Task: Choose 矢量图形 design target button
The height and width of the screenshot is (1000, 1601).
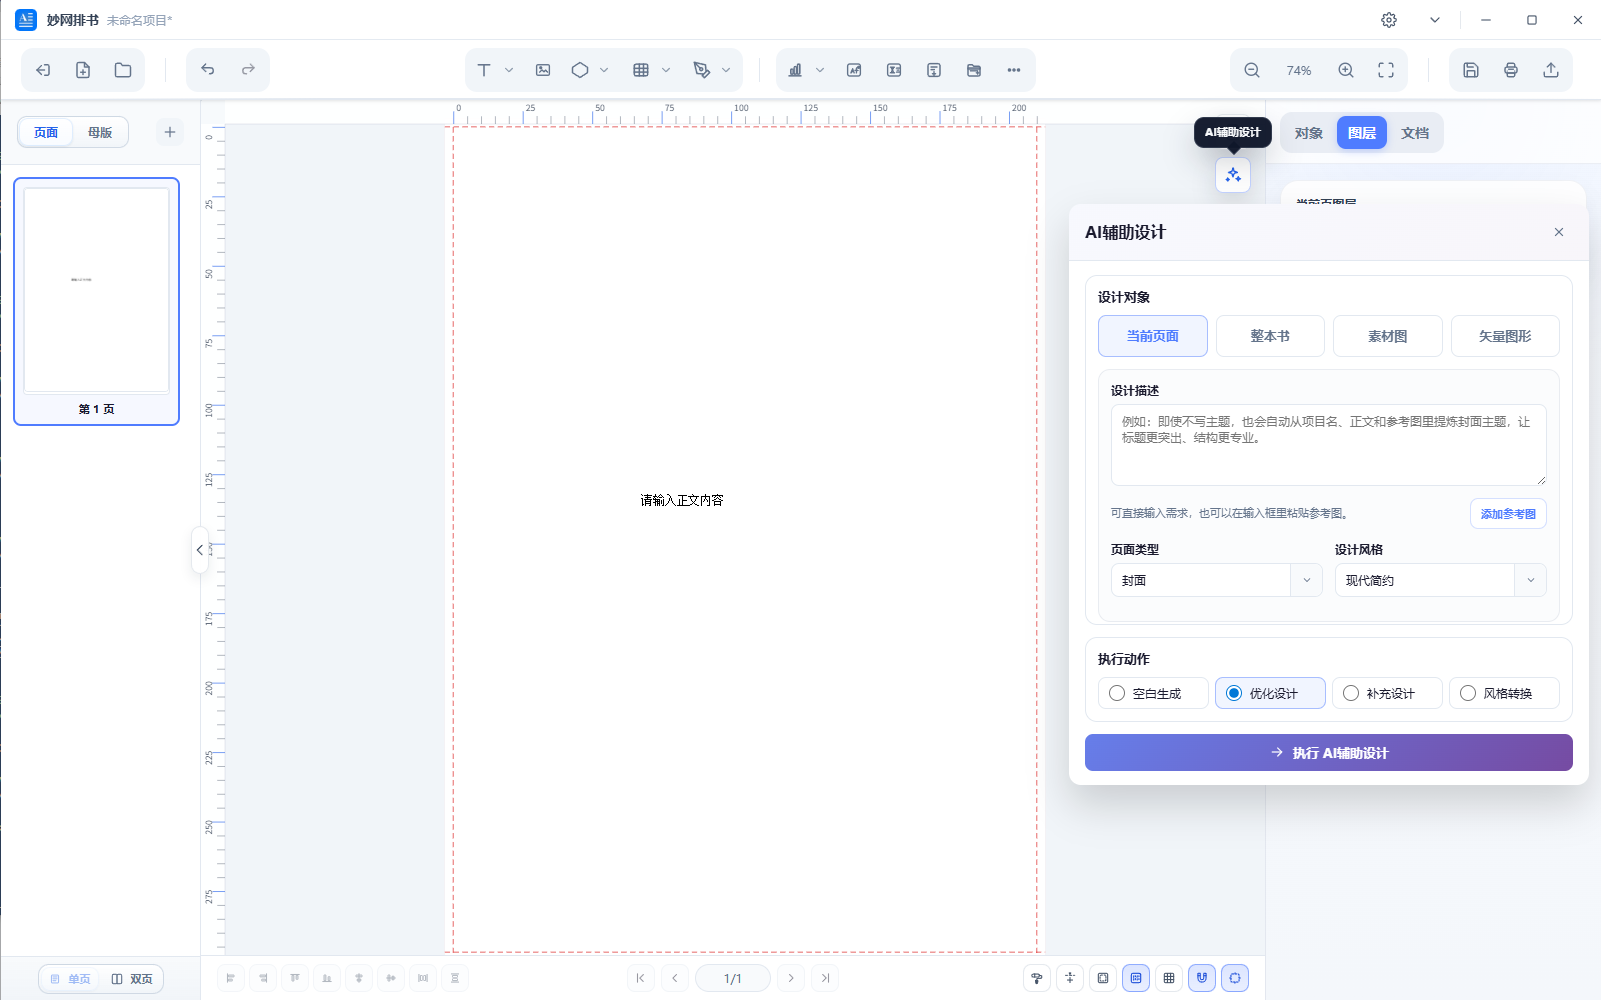Action: coord(1505,336)
